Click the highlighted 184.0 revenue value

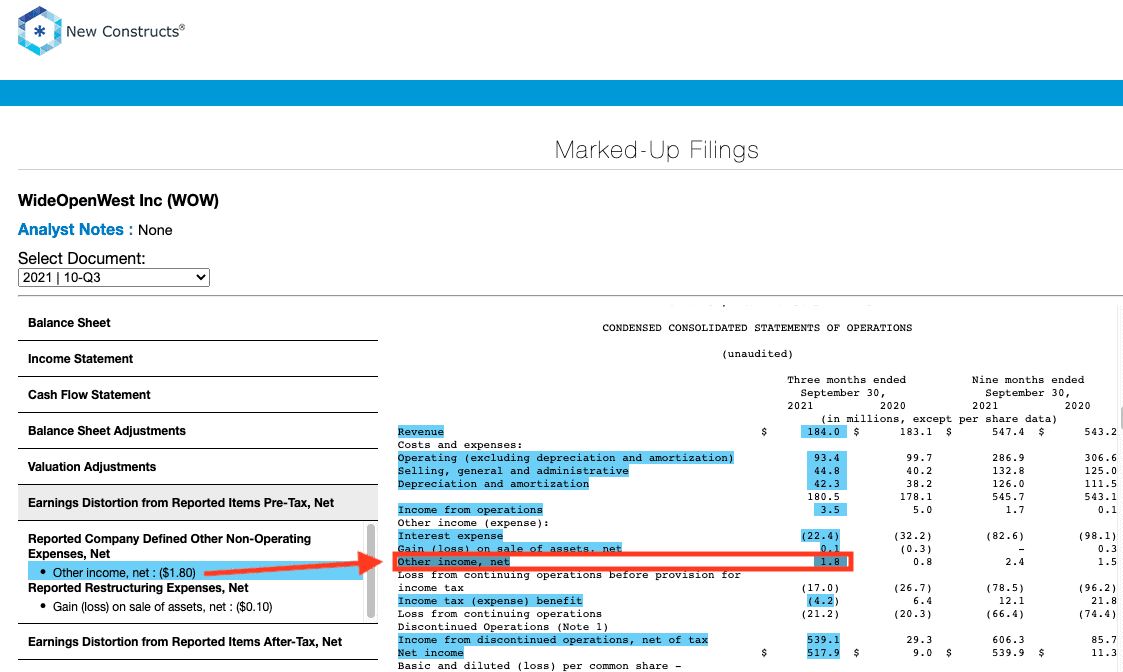[824, 432]
